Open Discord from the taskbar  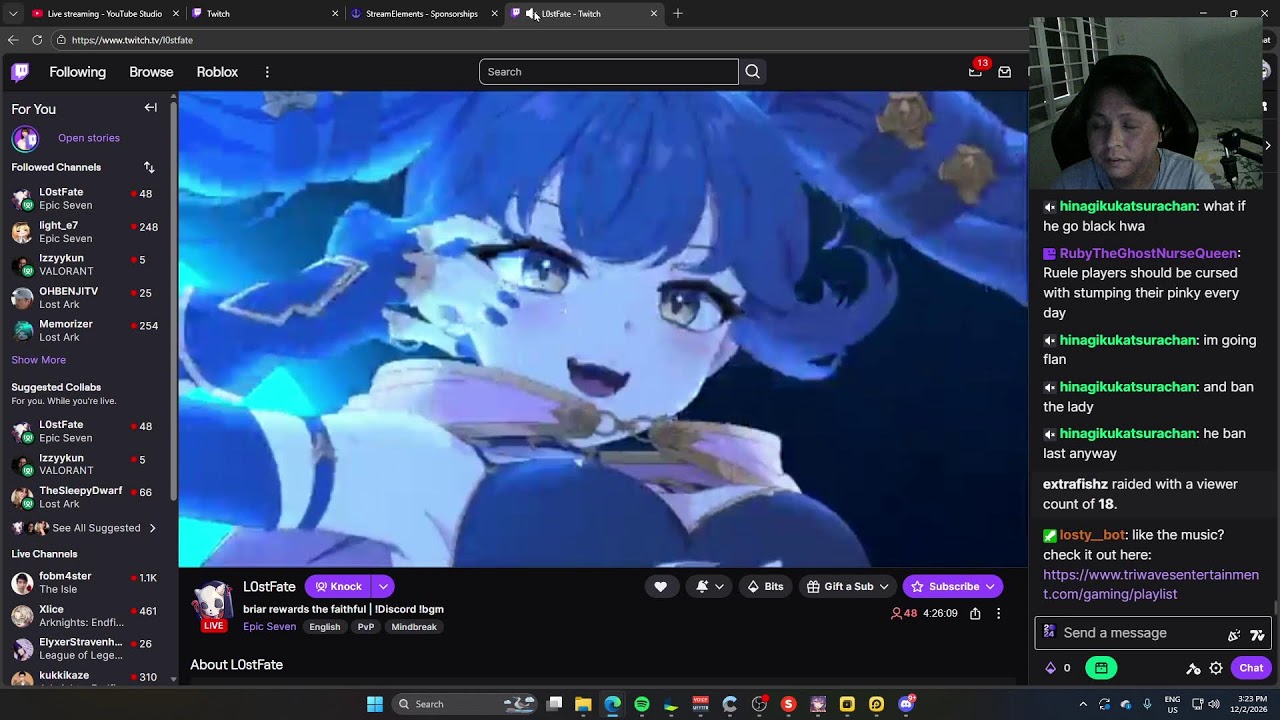click(x=906, y=704)
